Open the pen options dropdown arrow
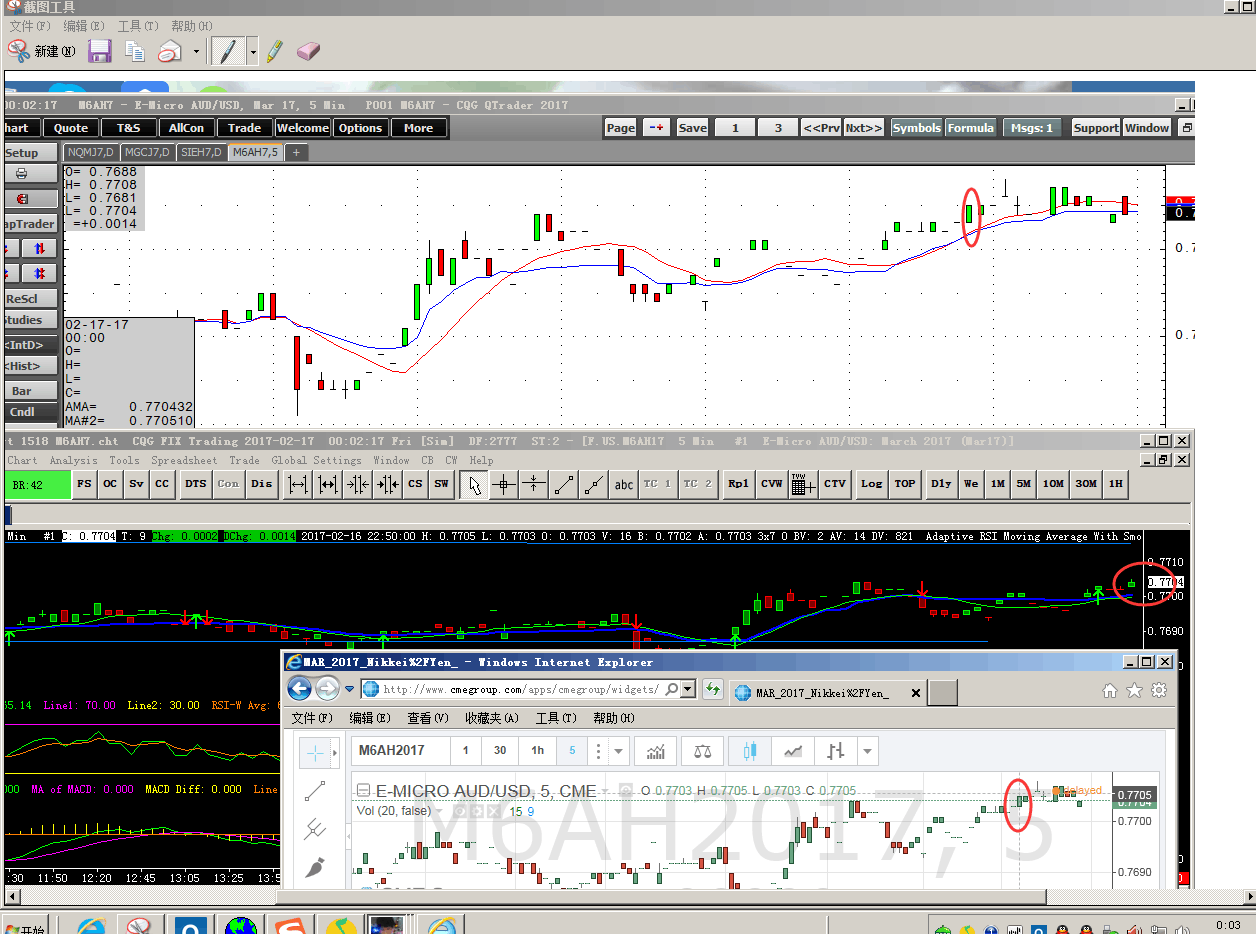 (x=253, y=51)
